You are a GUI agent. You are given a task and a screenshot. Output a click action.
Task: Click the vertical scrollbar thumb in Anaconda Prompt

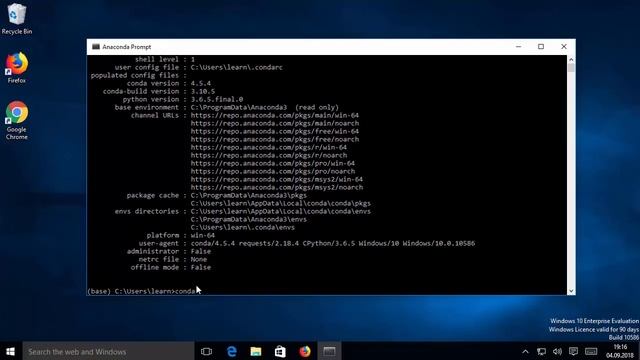[571, 68]
